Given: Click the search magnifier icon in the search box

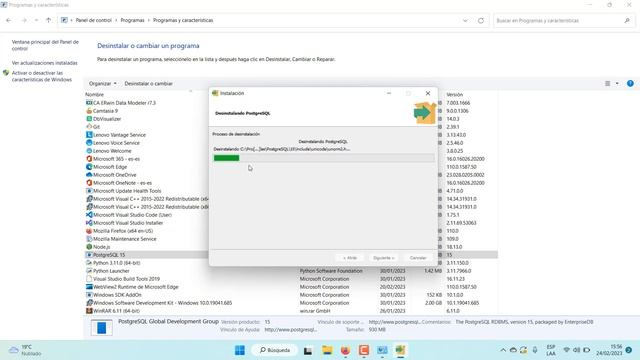Looking at the screenshot, I should click(x=627, y=20).
